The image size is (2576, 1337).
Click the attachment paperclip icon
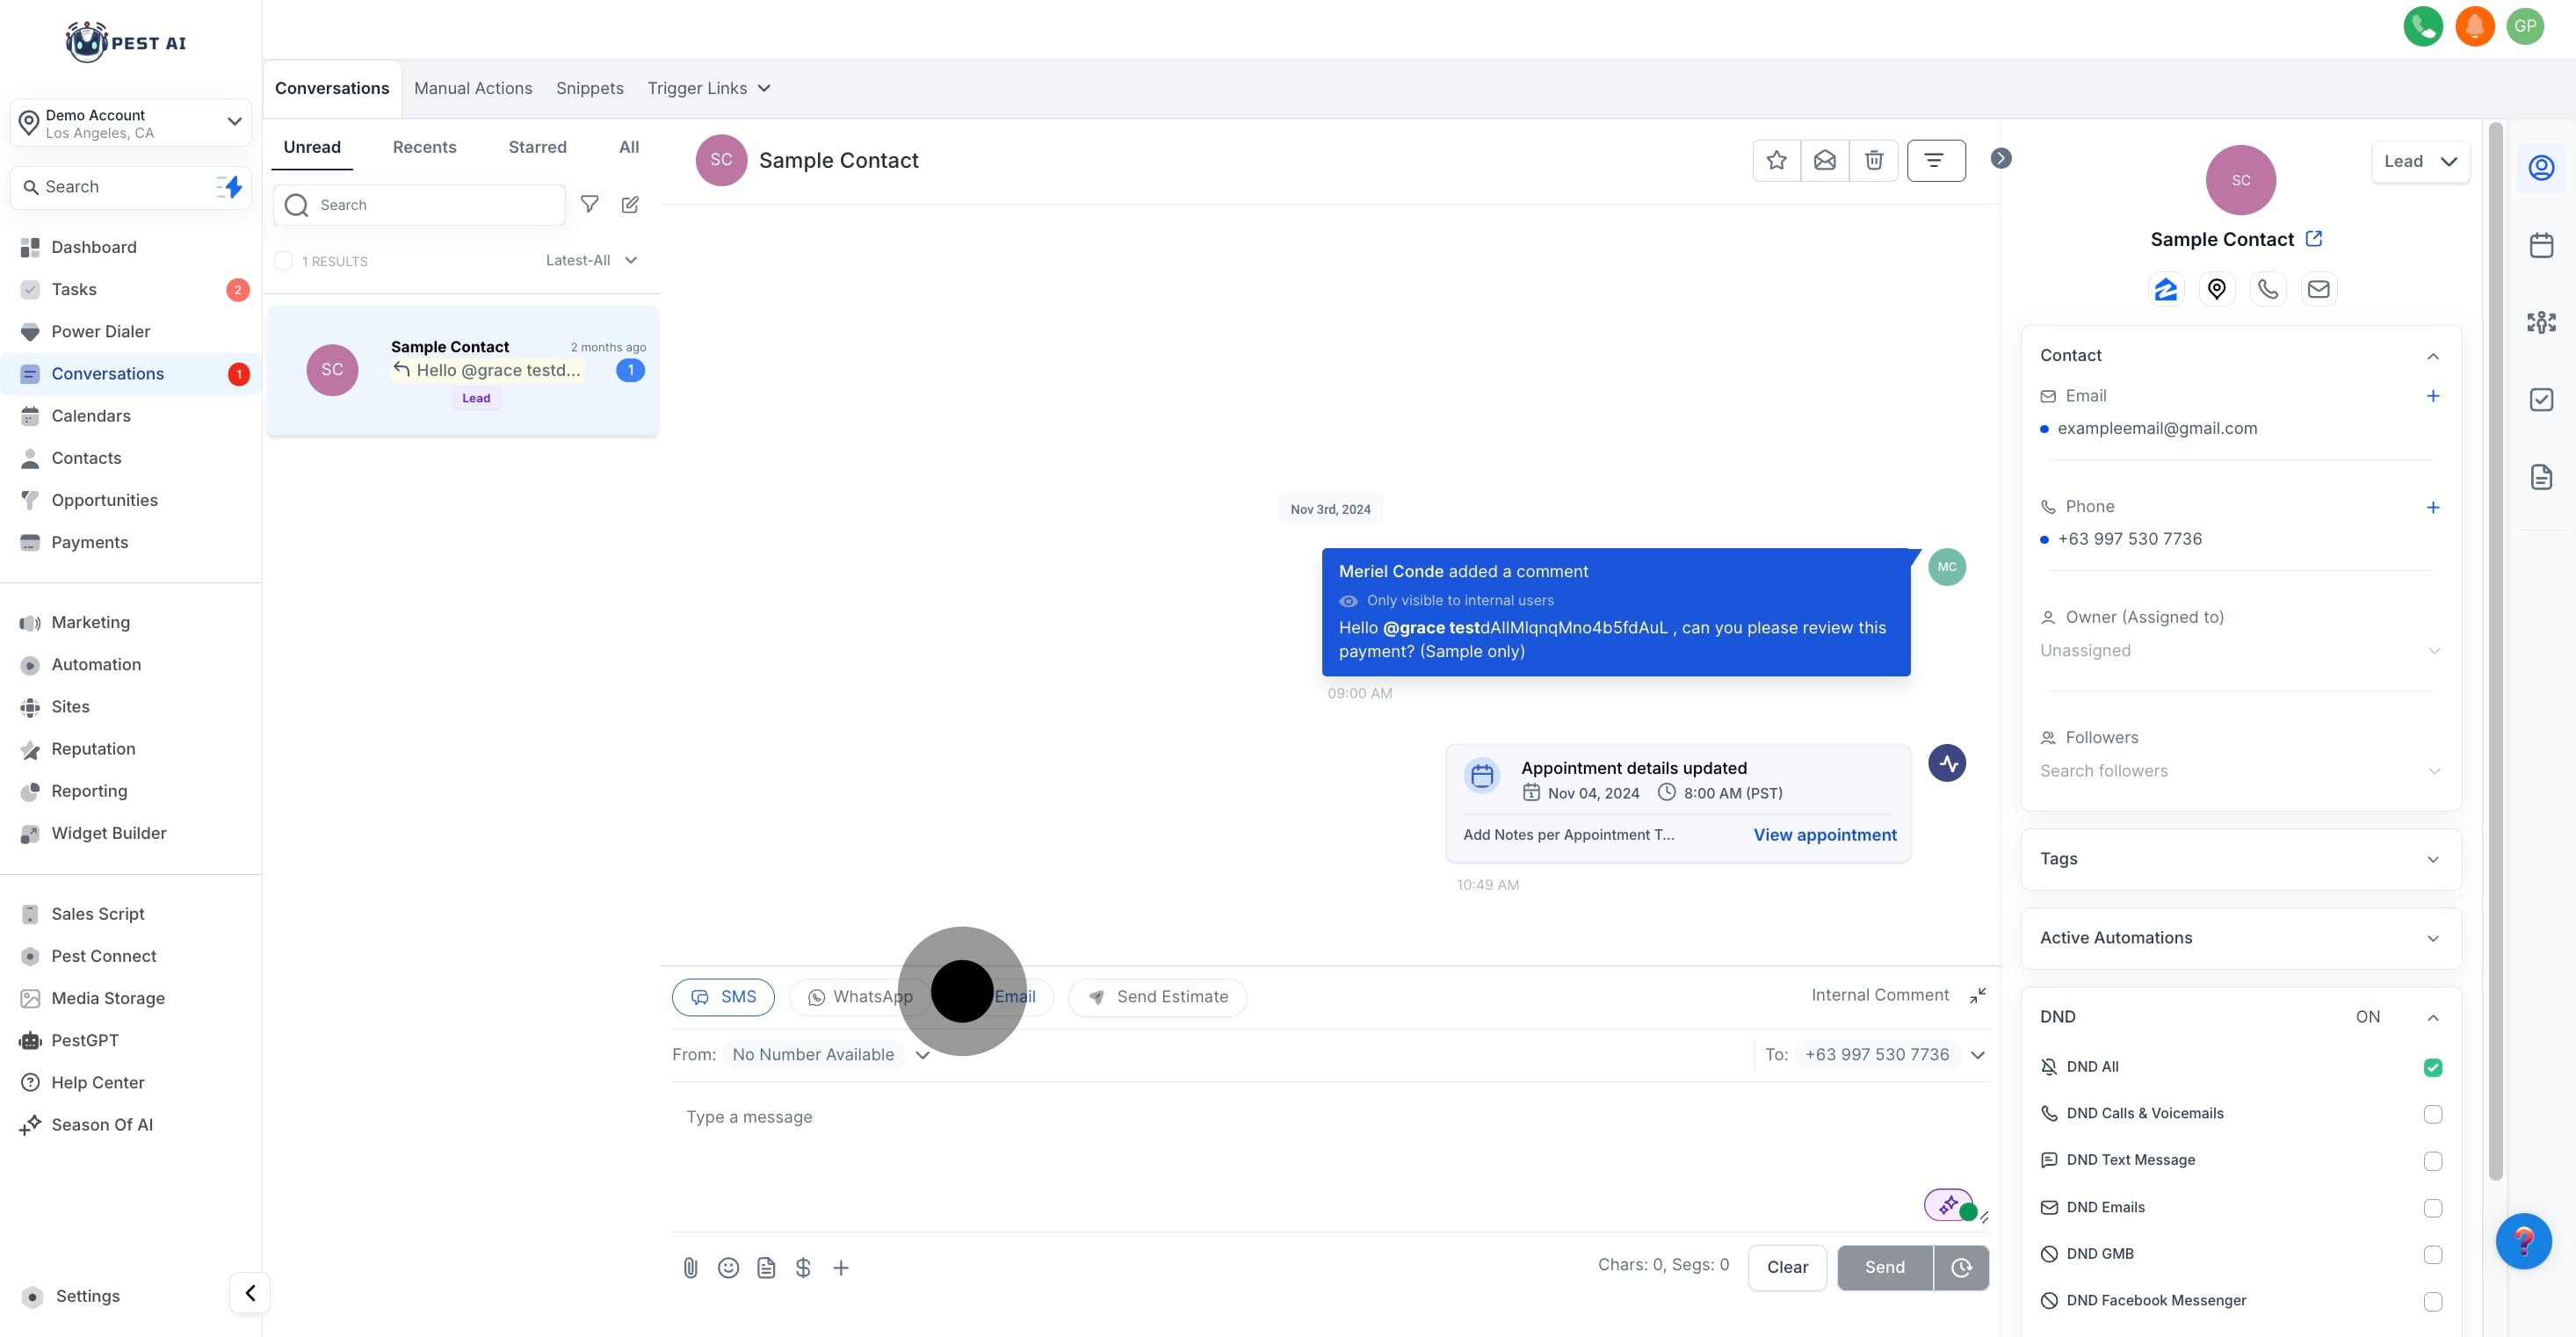tap(690, 1268)
